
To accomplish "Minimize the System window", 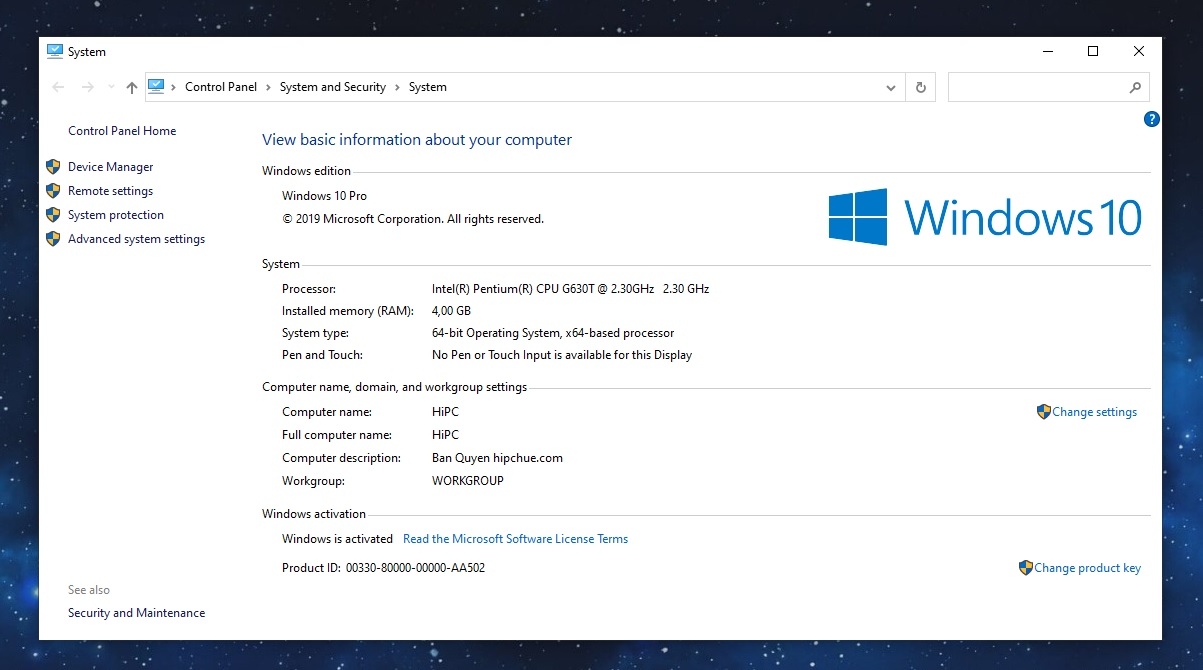I will coord(1048,51).
